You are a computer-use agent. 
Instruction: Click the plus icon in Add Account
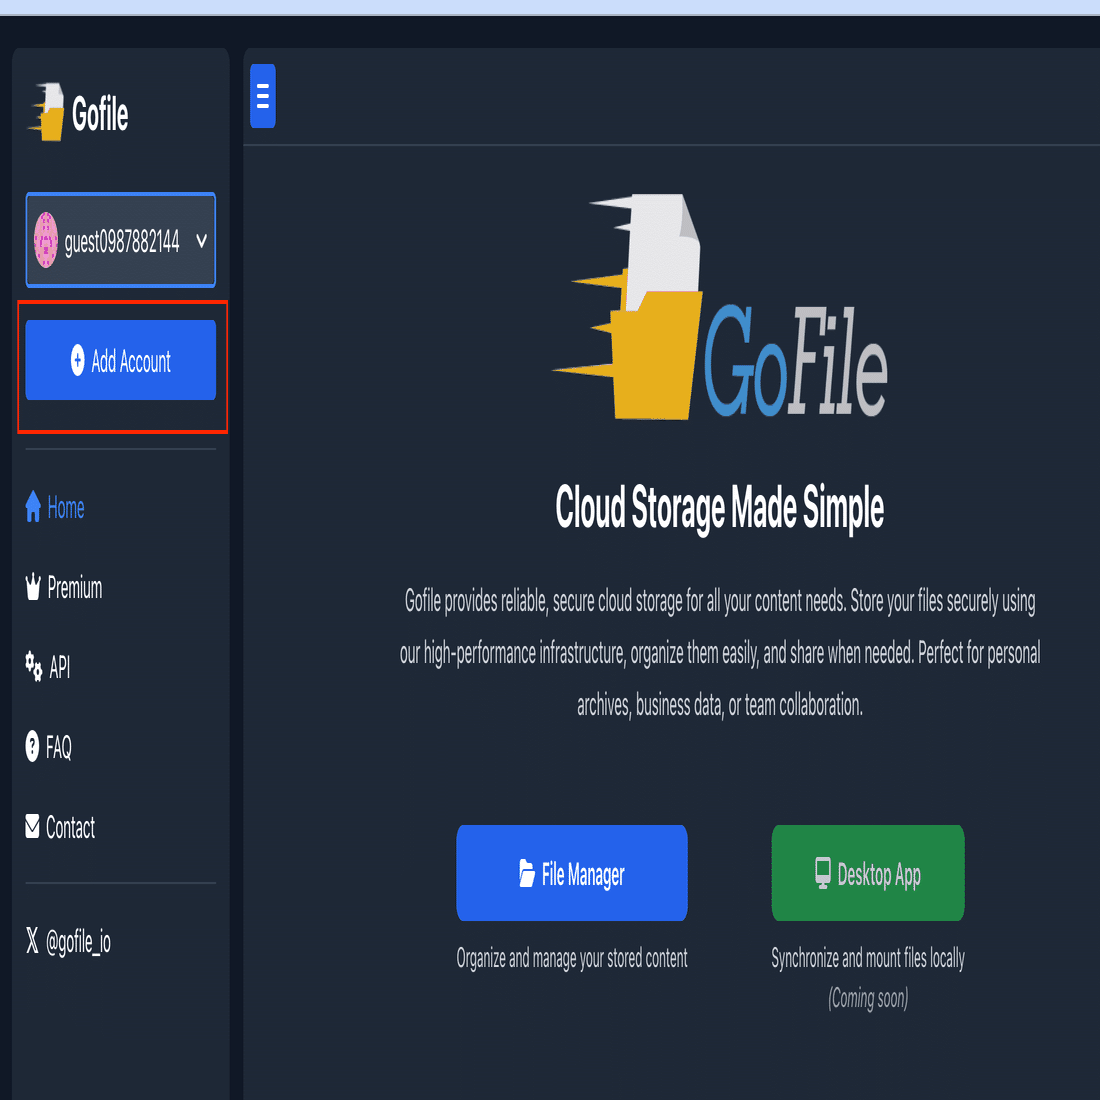78,360
